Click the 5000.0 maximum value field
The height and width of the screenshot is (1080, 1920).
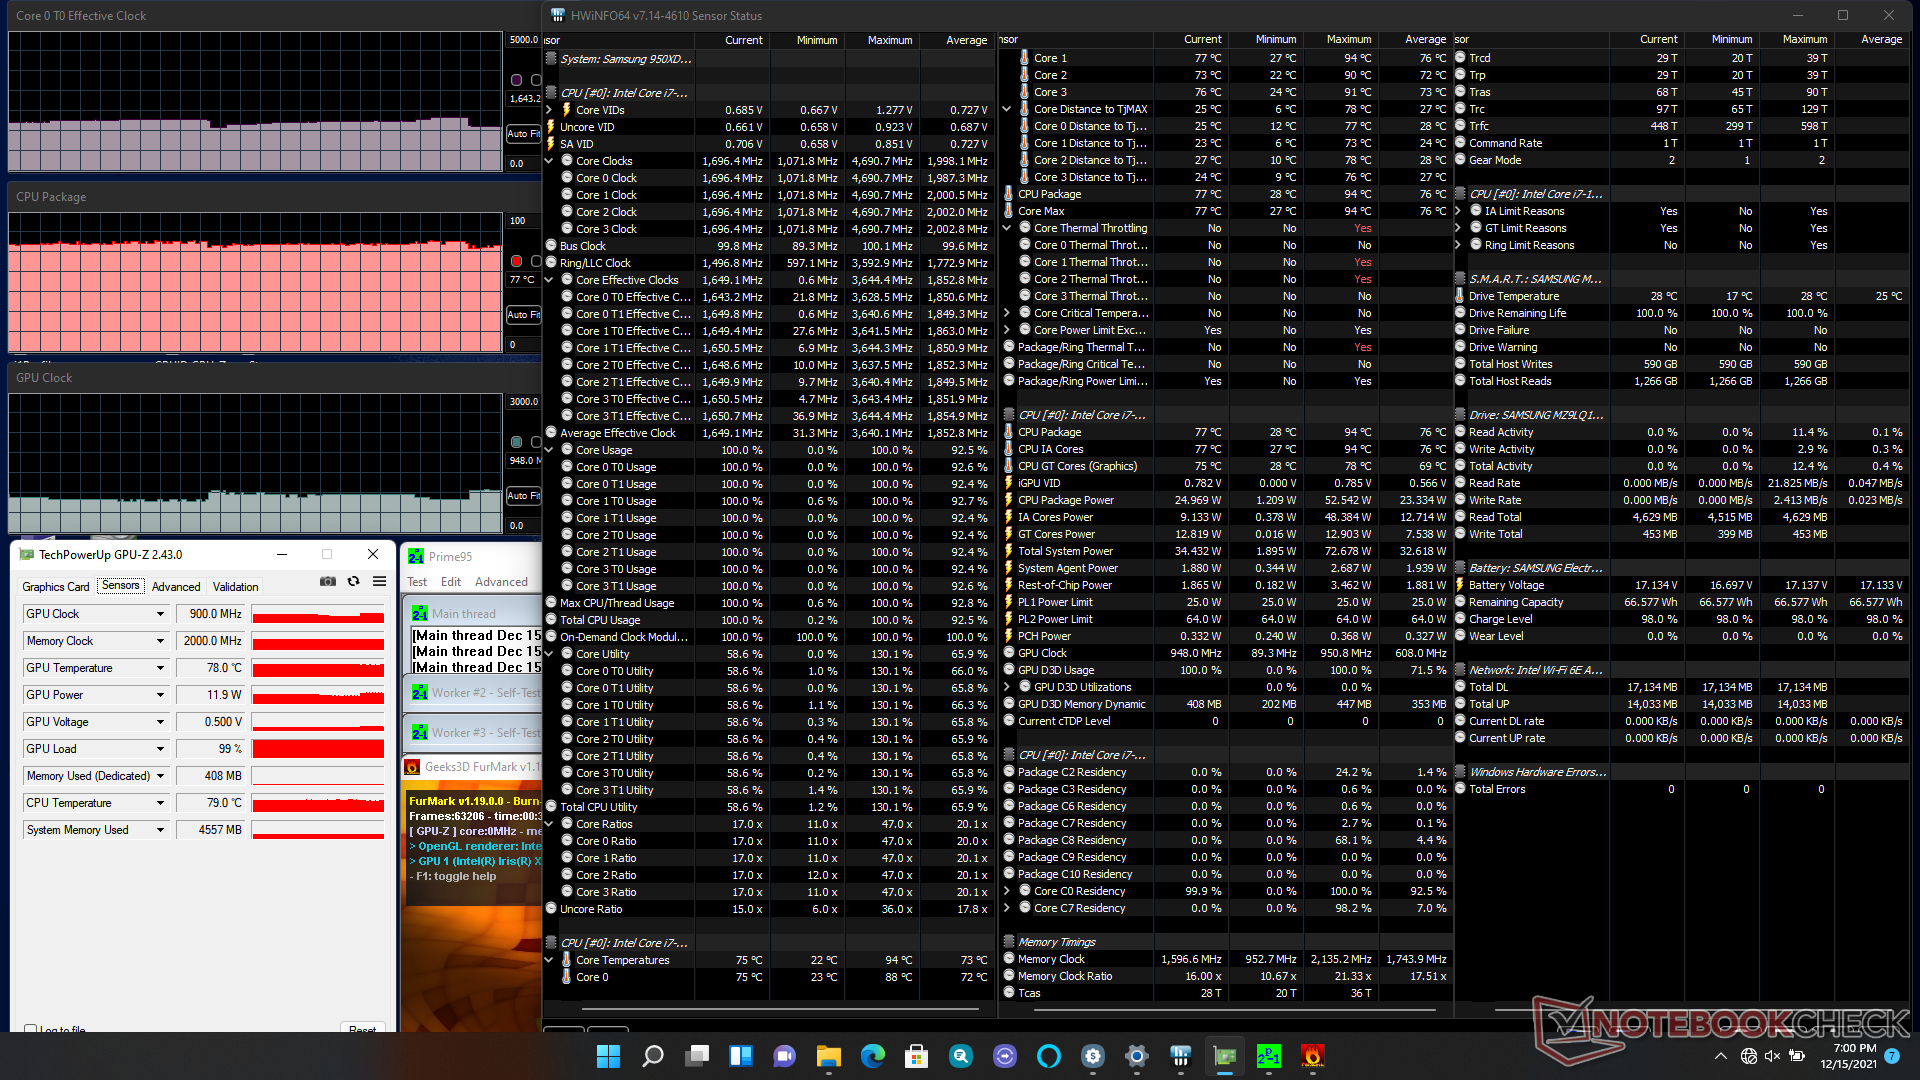coord(523,40)
